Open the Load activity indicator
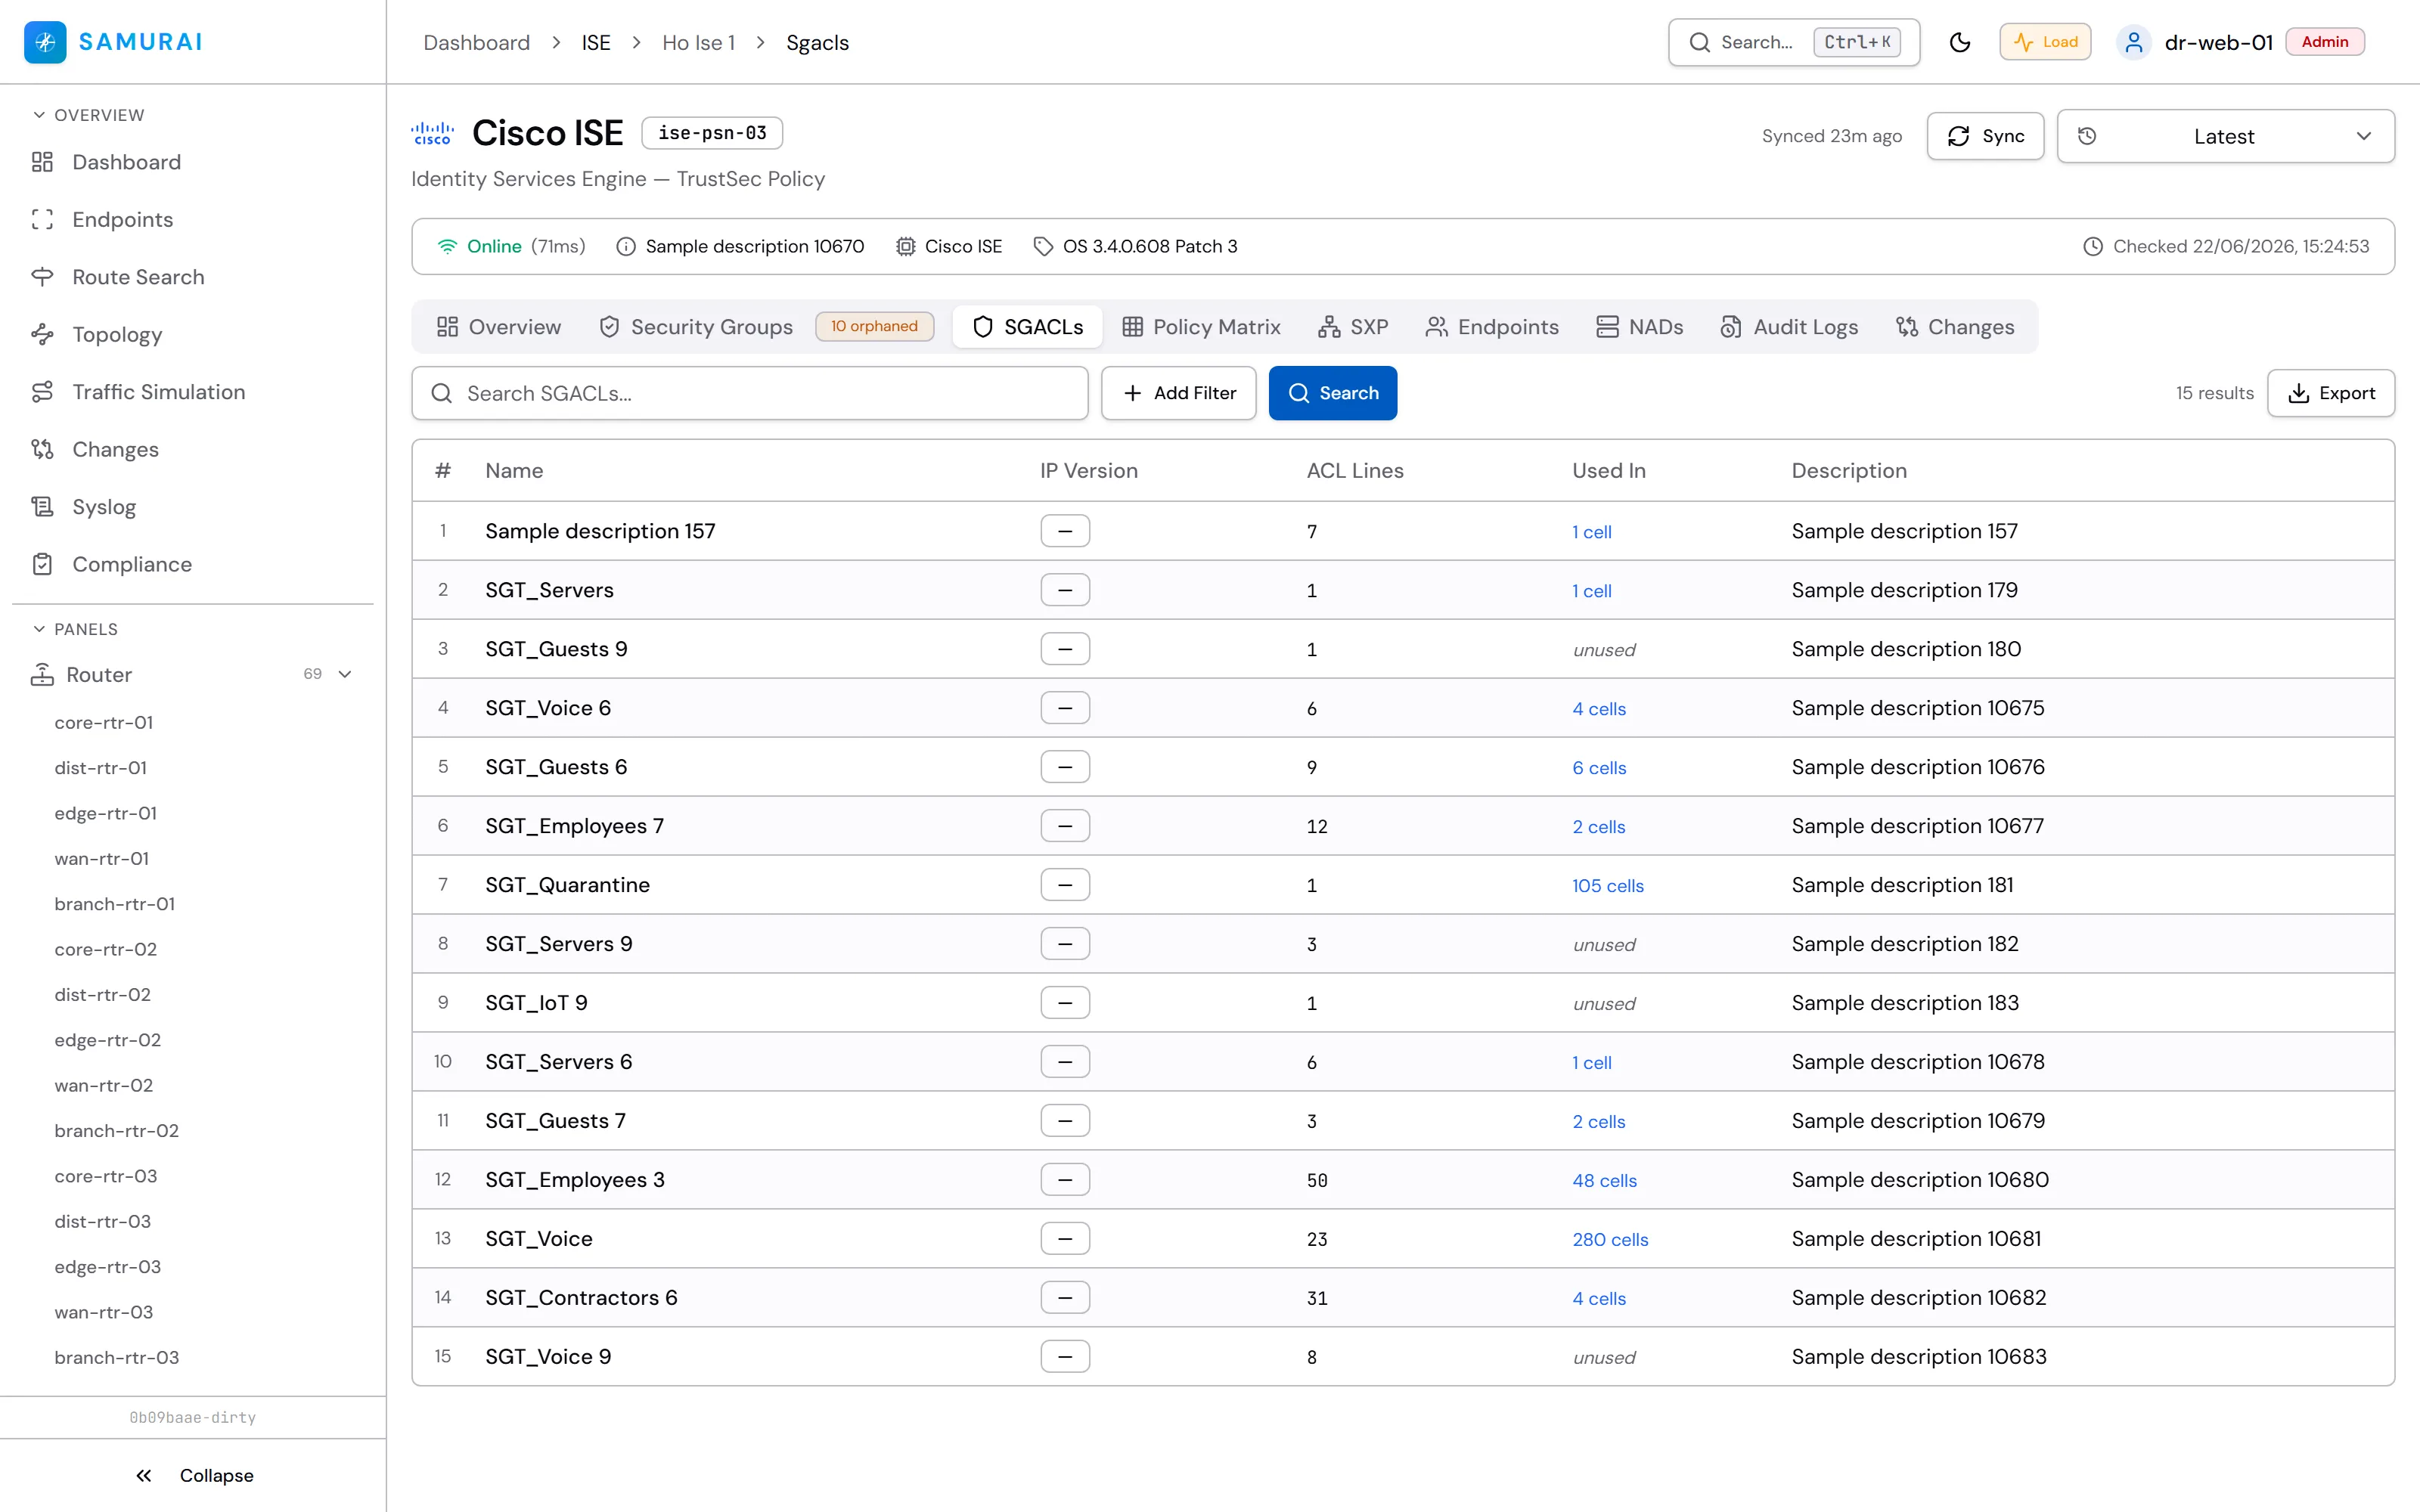This screenshot has width=2420, height=1512. click(x=2045, y=42)
